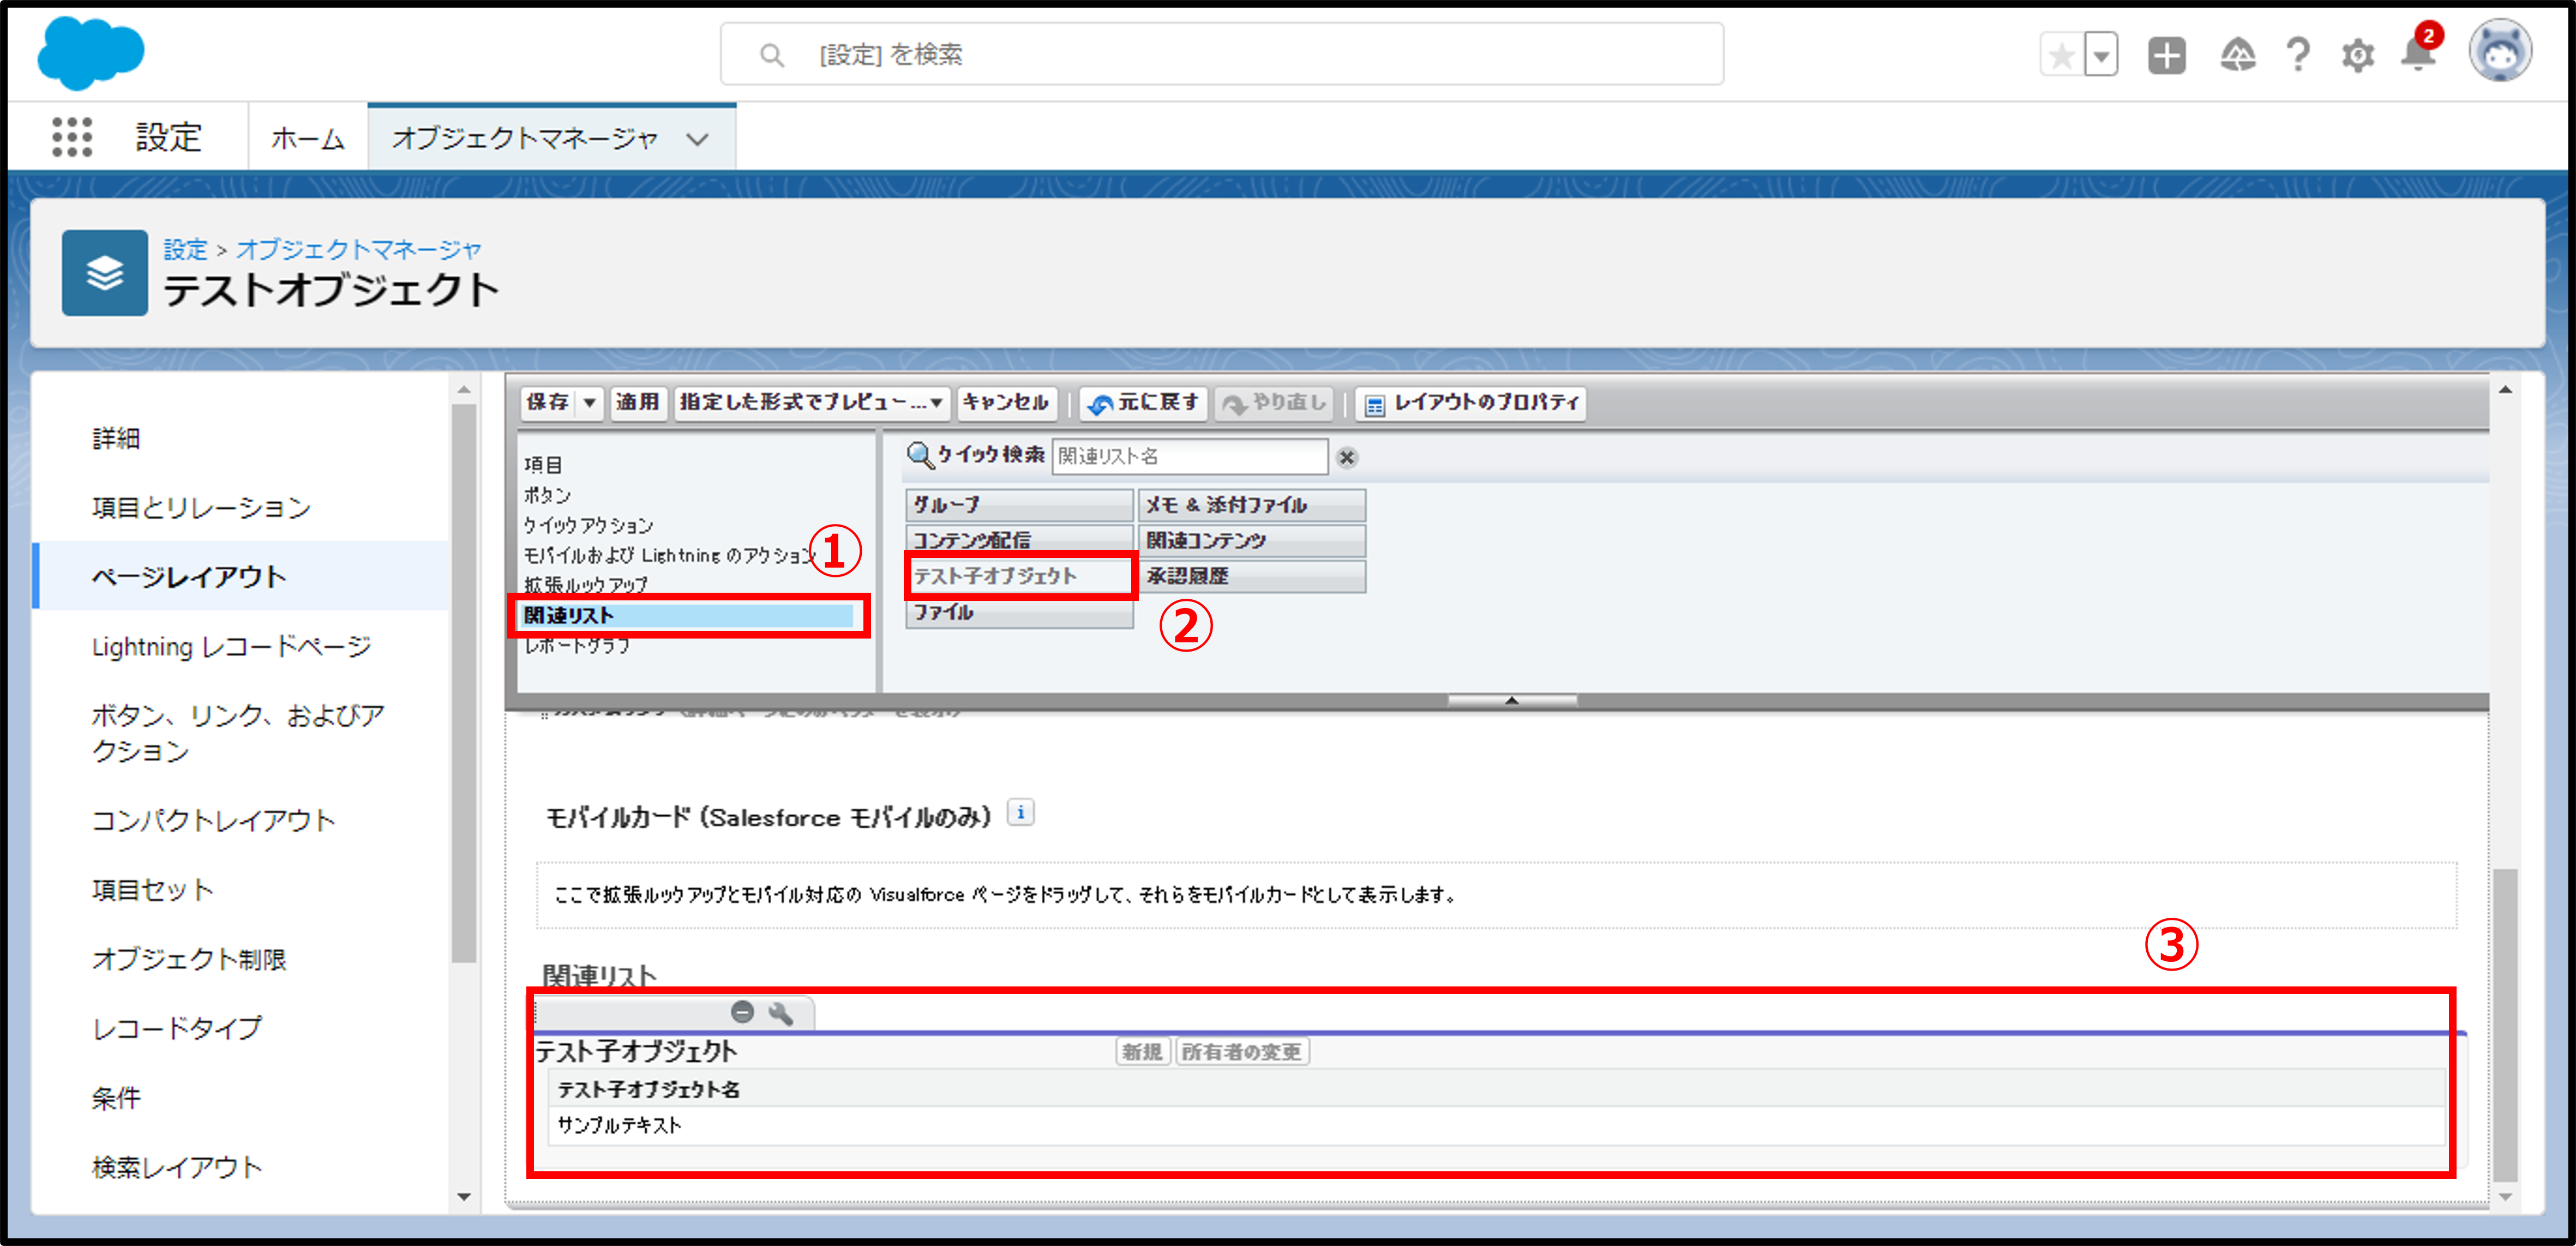This screenshot has width=2576, height=1246.
Task: Click the minus remove icon on related list
Action: click(x=742, y=1012)
